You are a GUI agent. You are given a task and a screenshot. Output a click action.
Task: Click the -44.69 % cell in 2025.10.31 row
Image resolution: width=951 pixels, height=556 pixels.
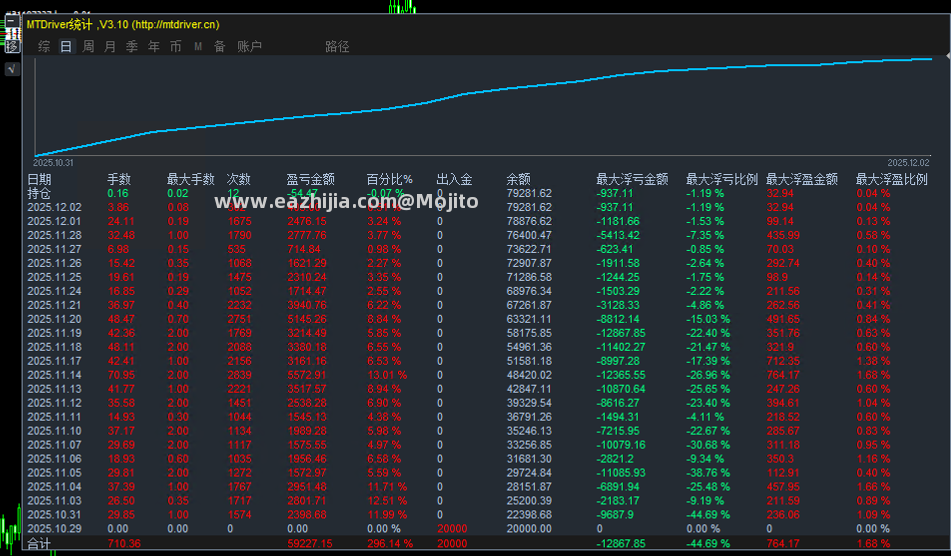pyautogui.click(x=708, y=514)
